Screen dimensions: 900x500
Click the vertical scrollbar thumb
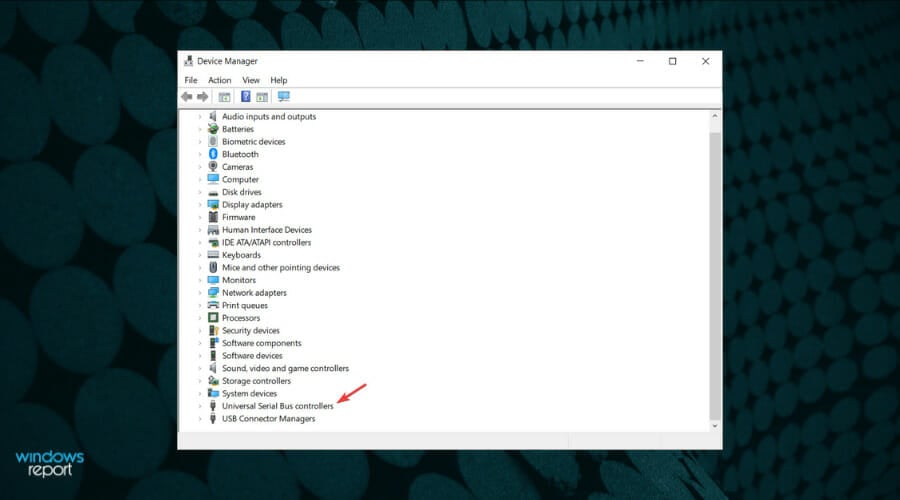715,276
